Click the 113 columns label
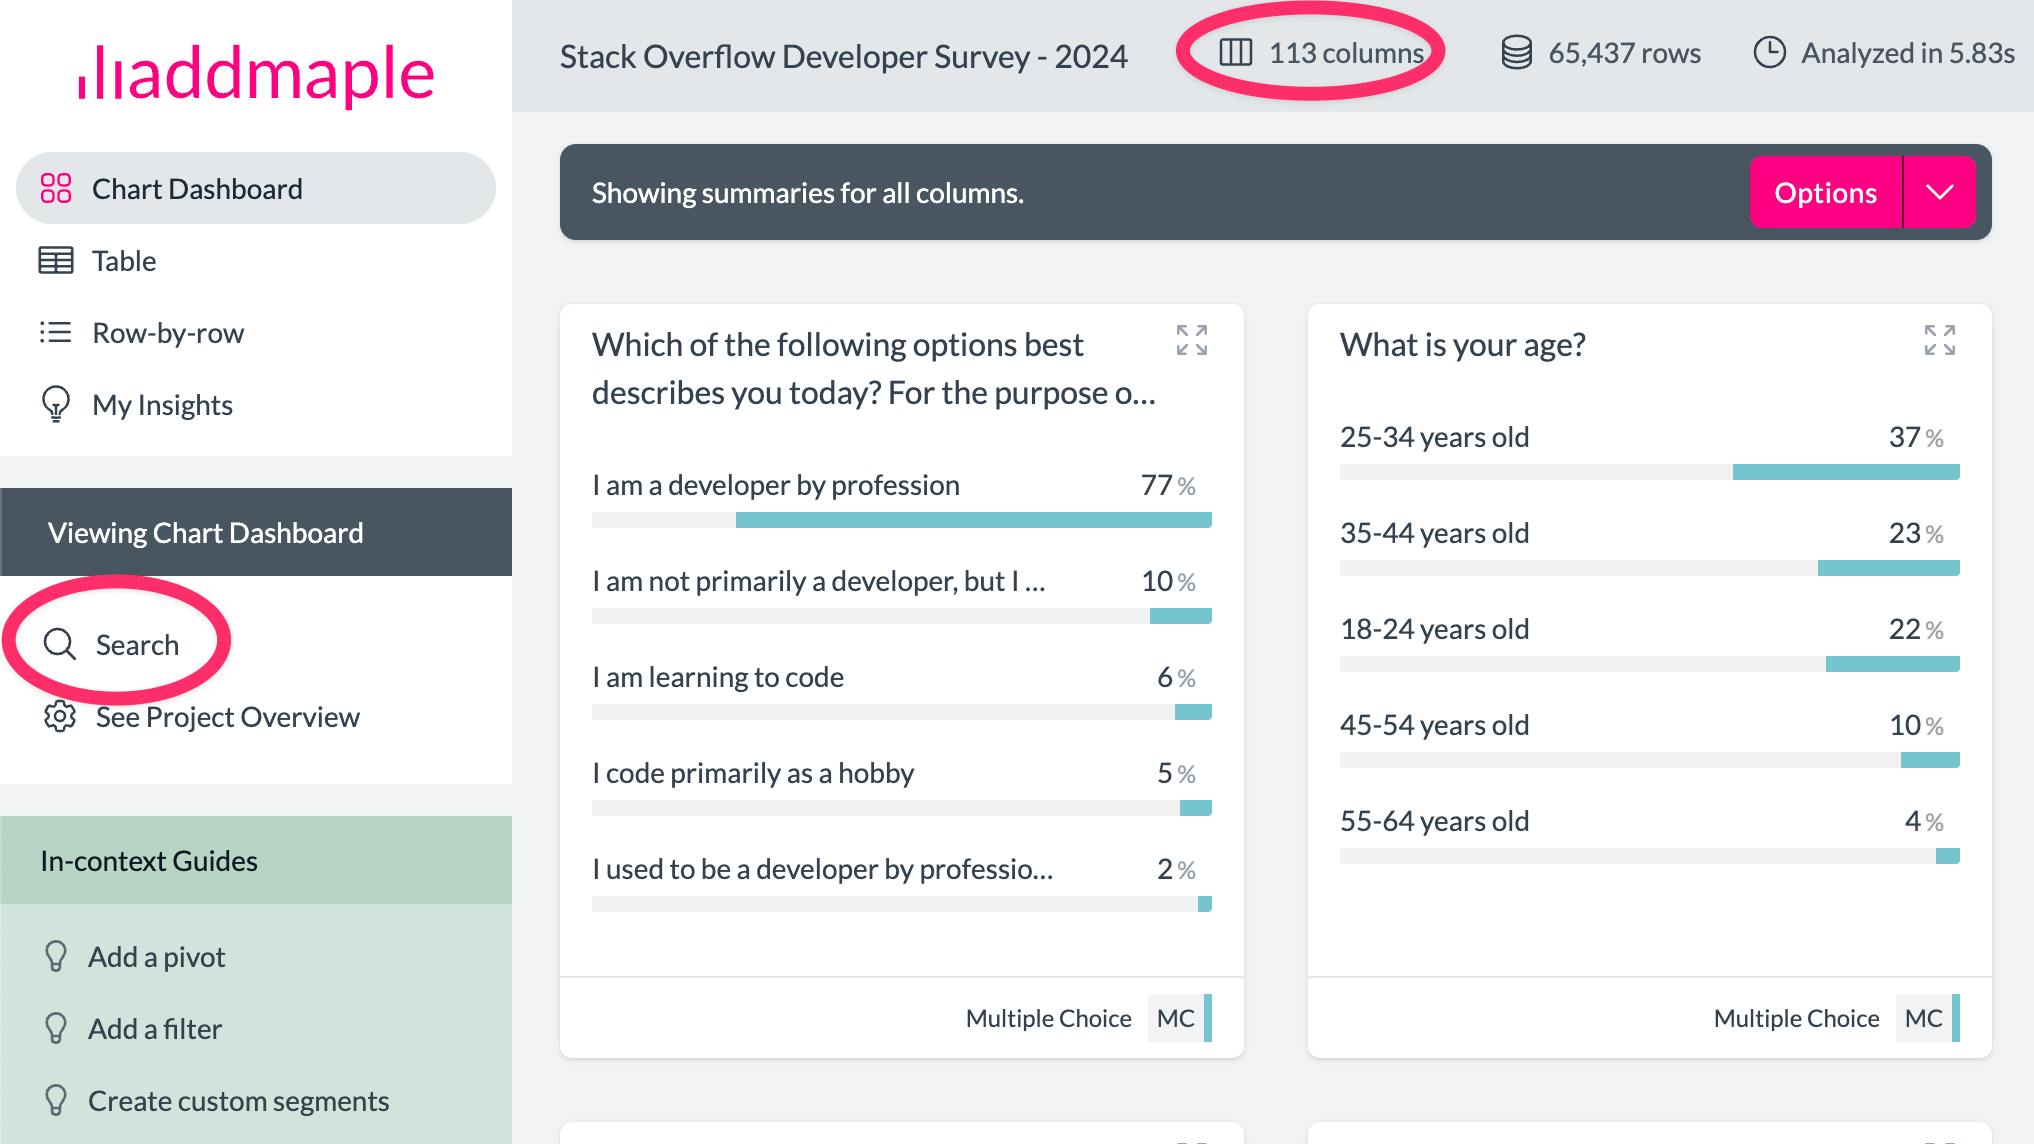The height and width of the screenshot is (1144, 2034). 1346,53
